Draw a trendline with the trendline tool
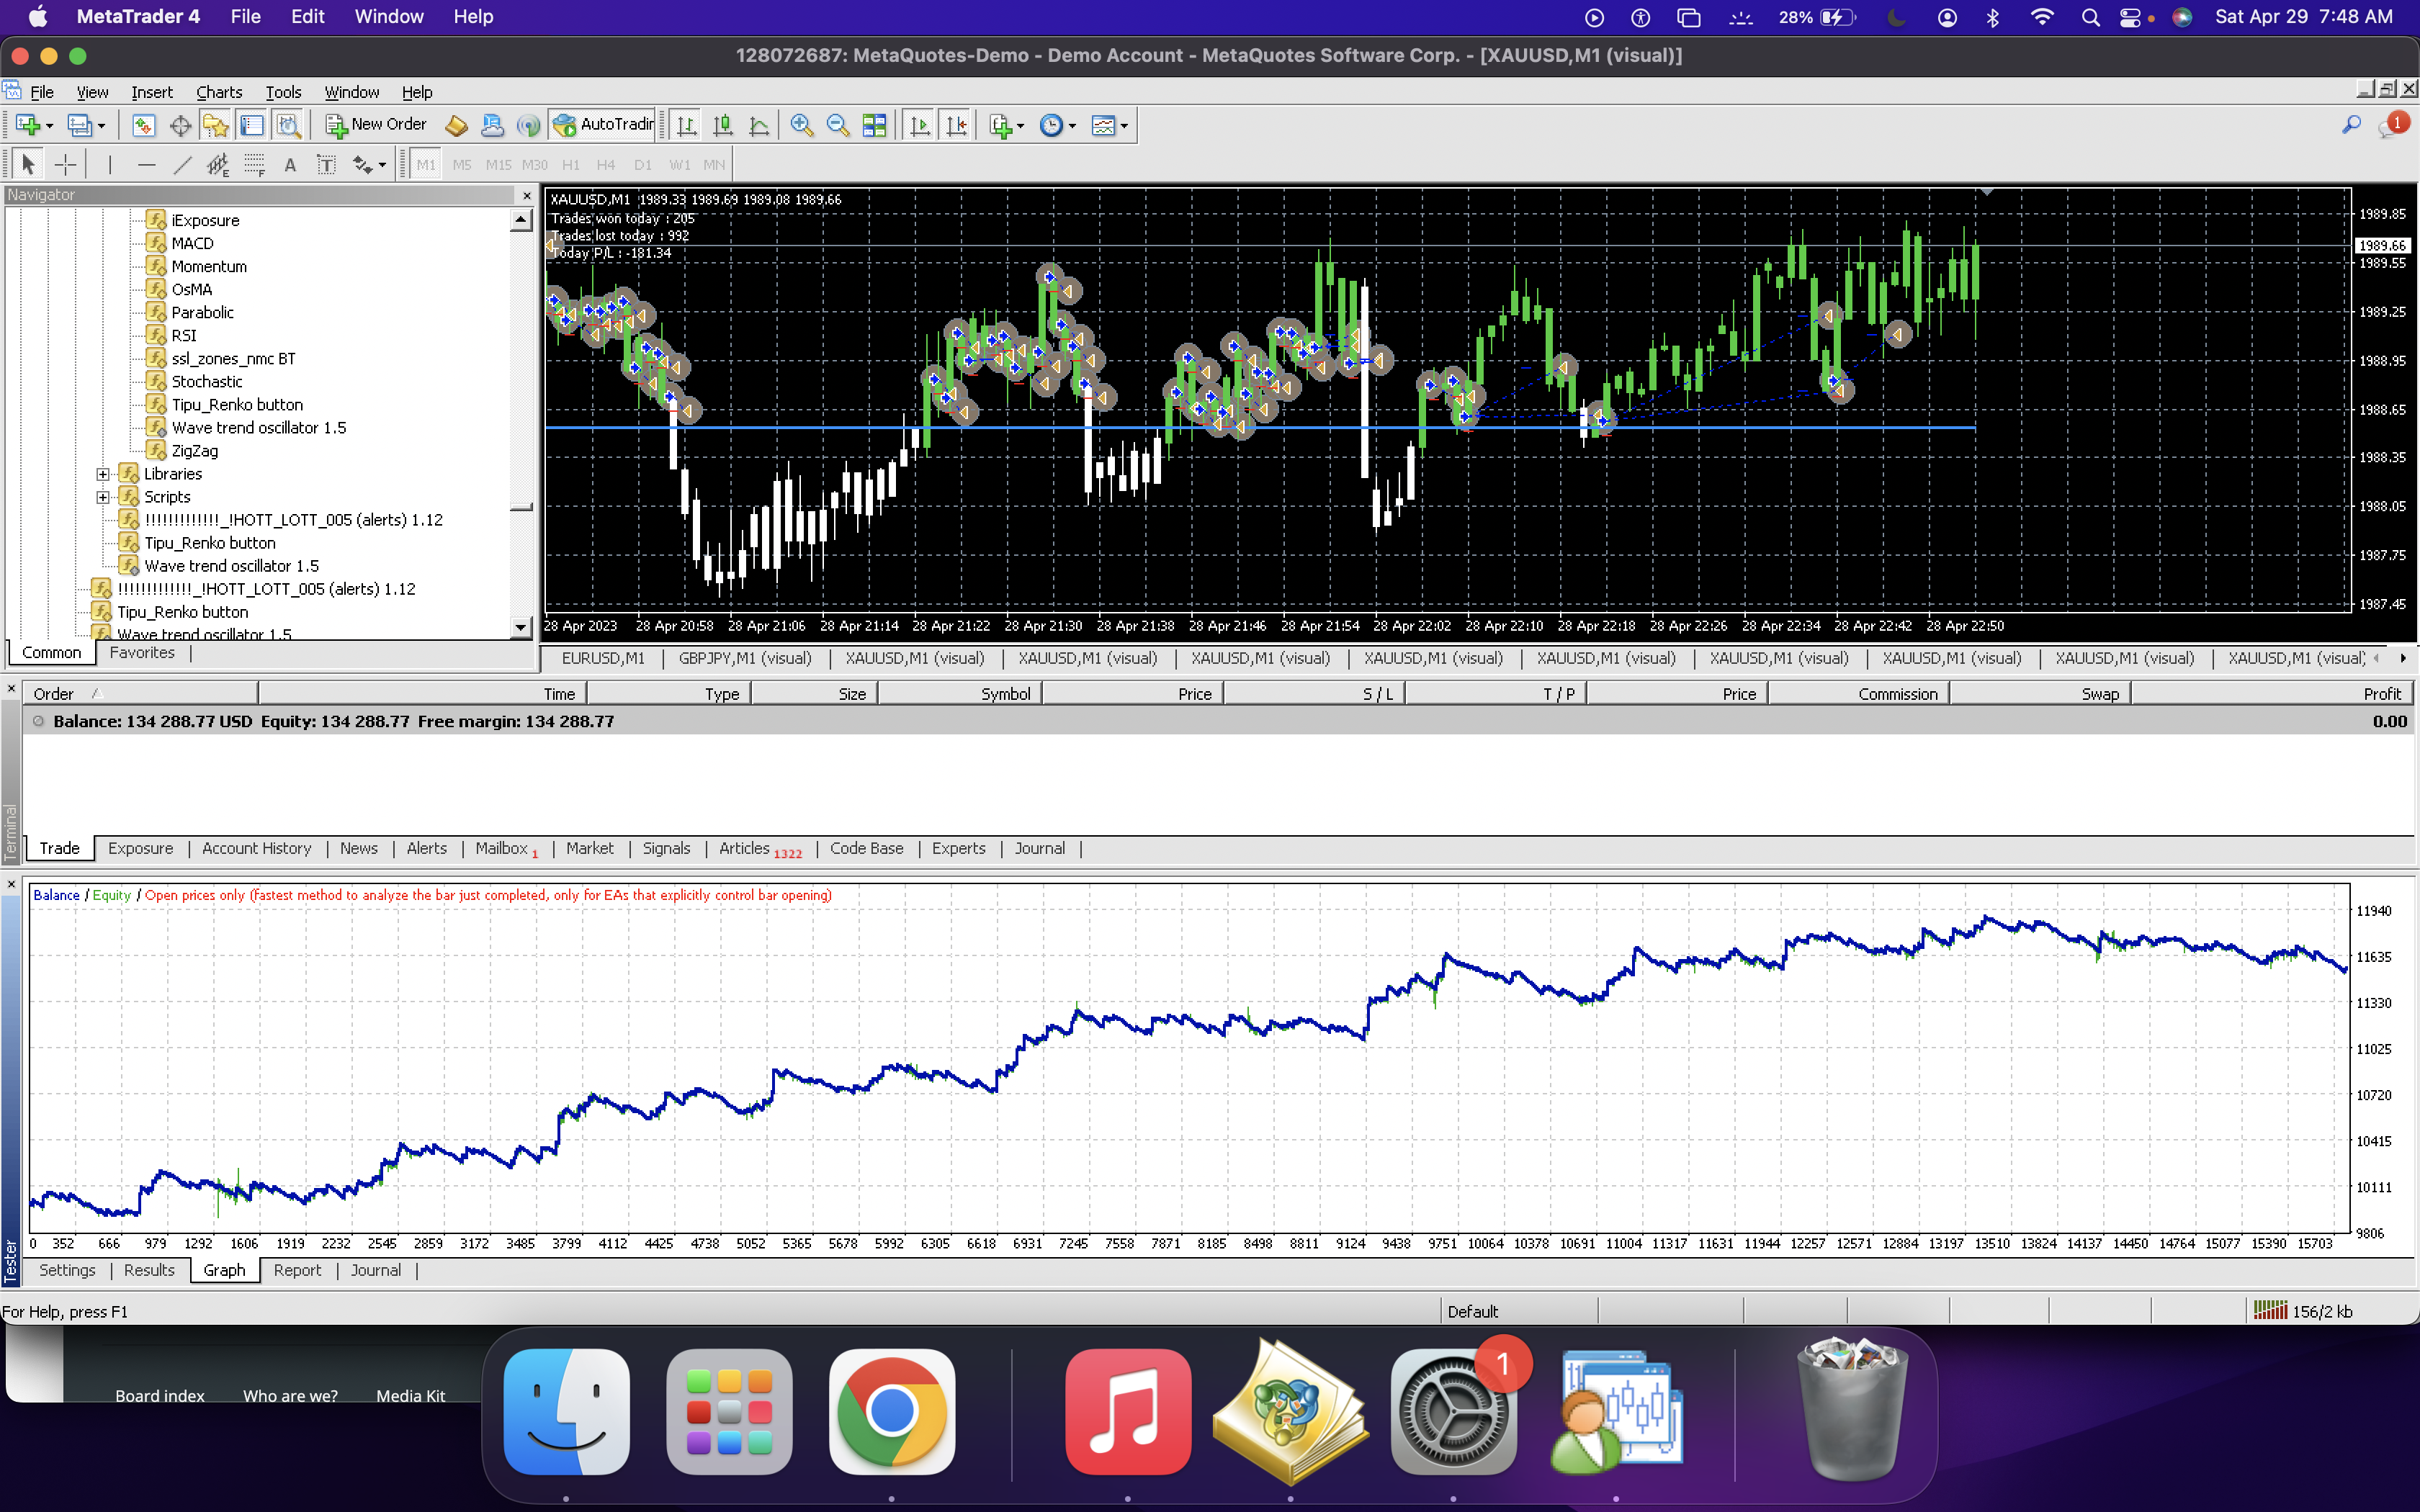The width and height of the screenshot is (2420, 1512). [x=182, y=165]
